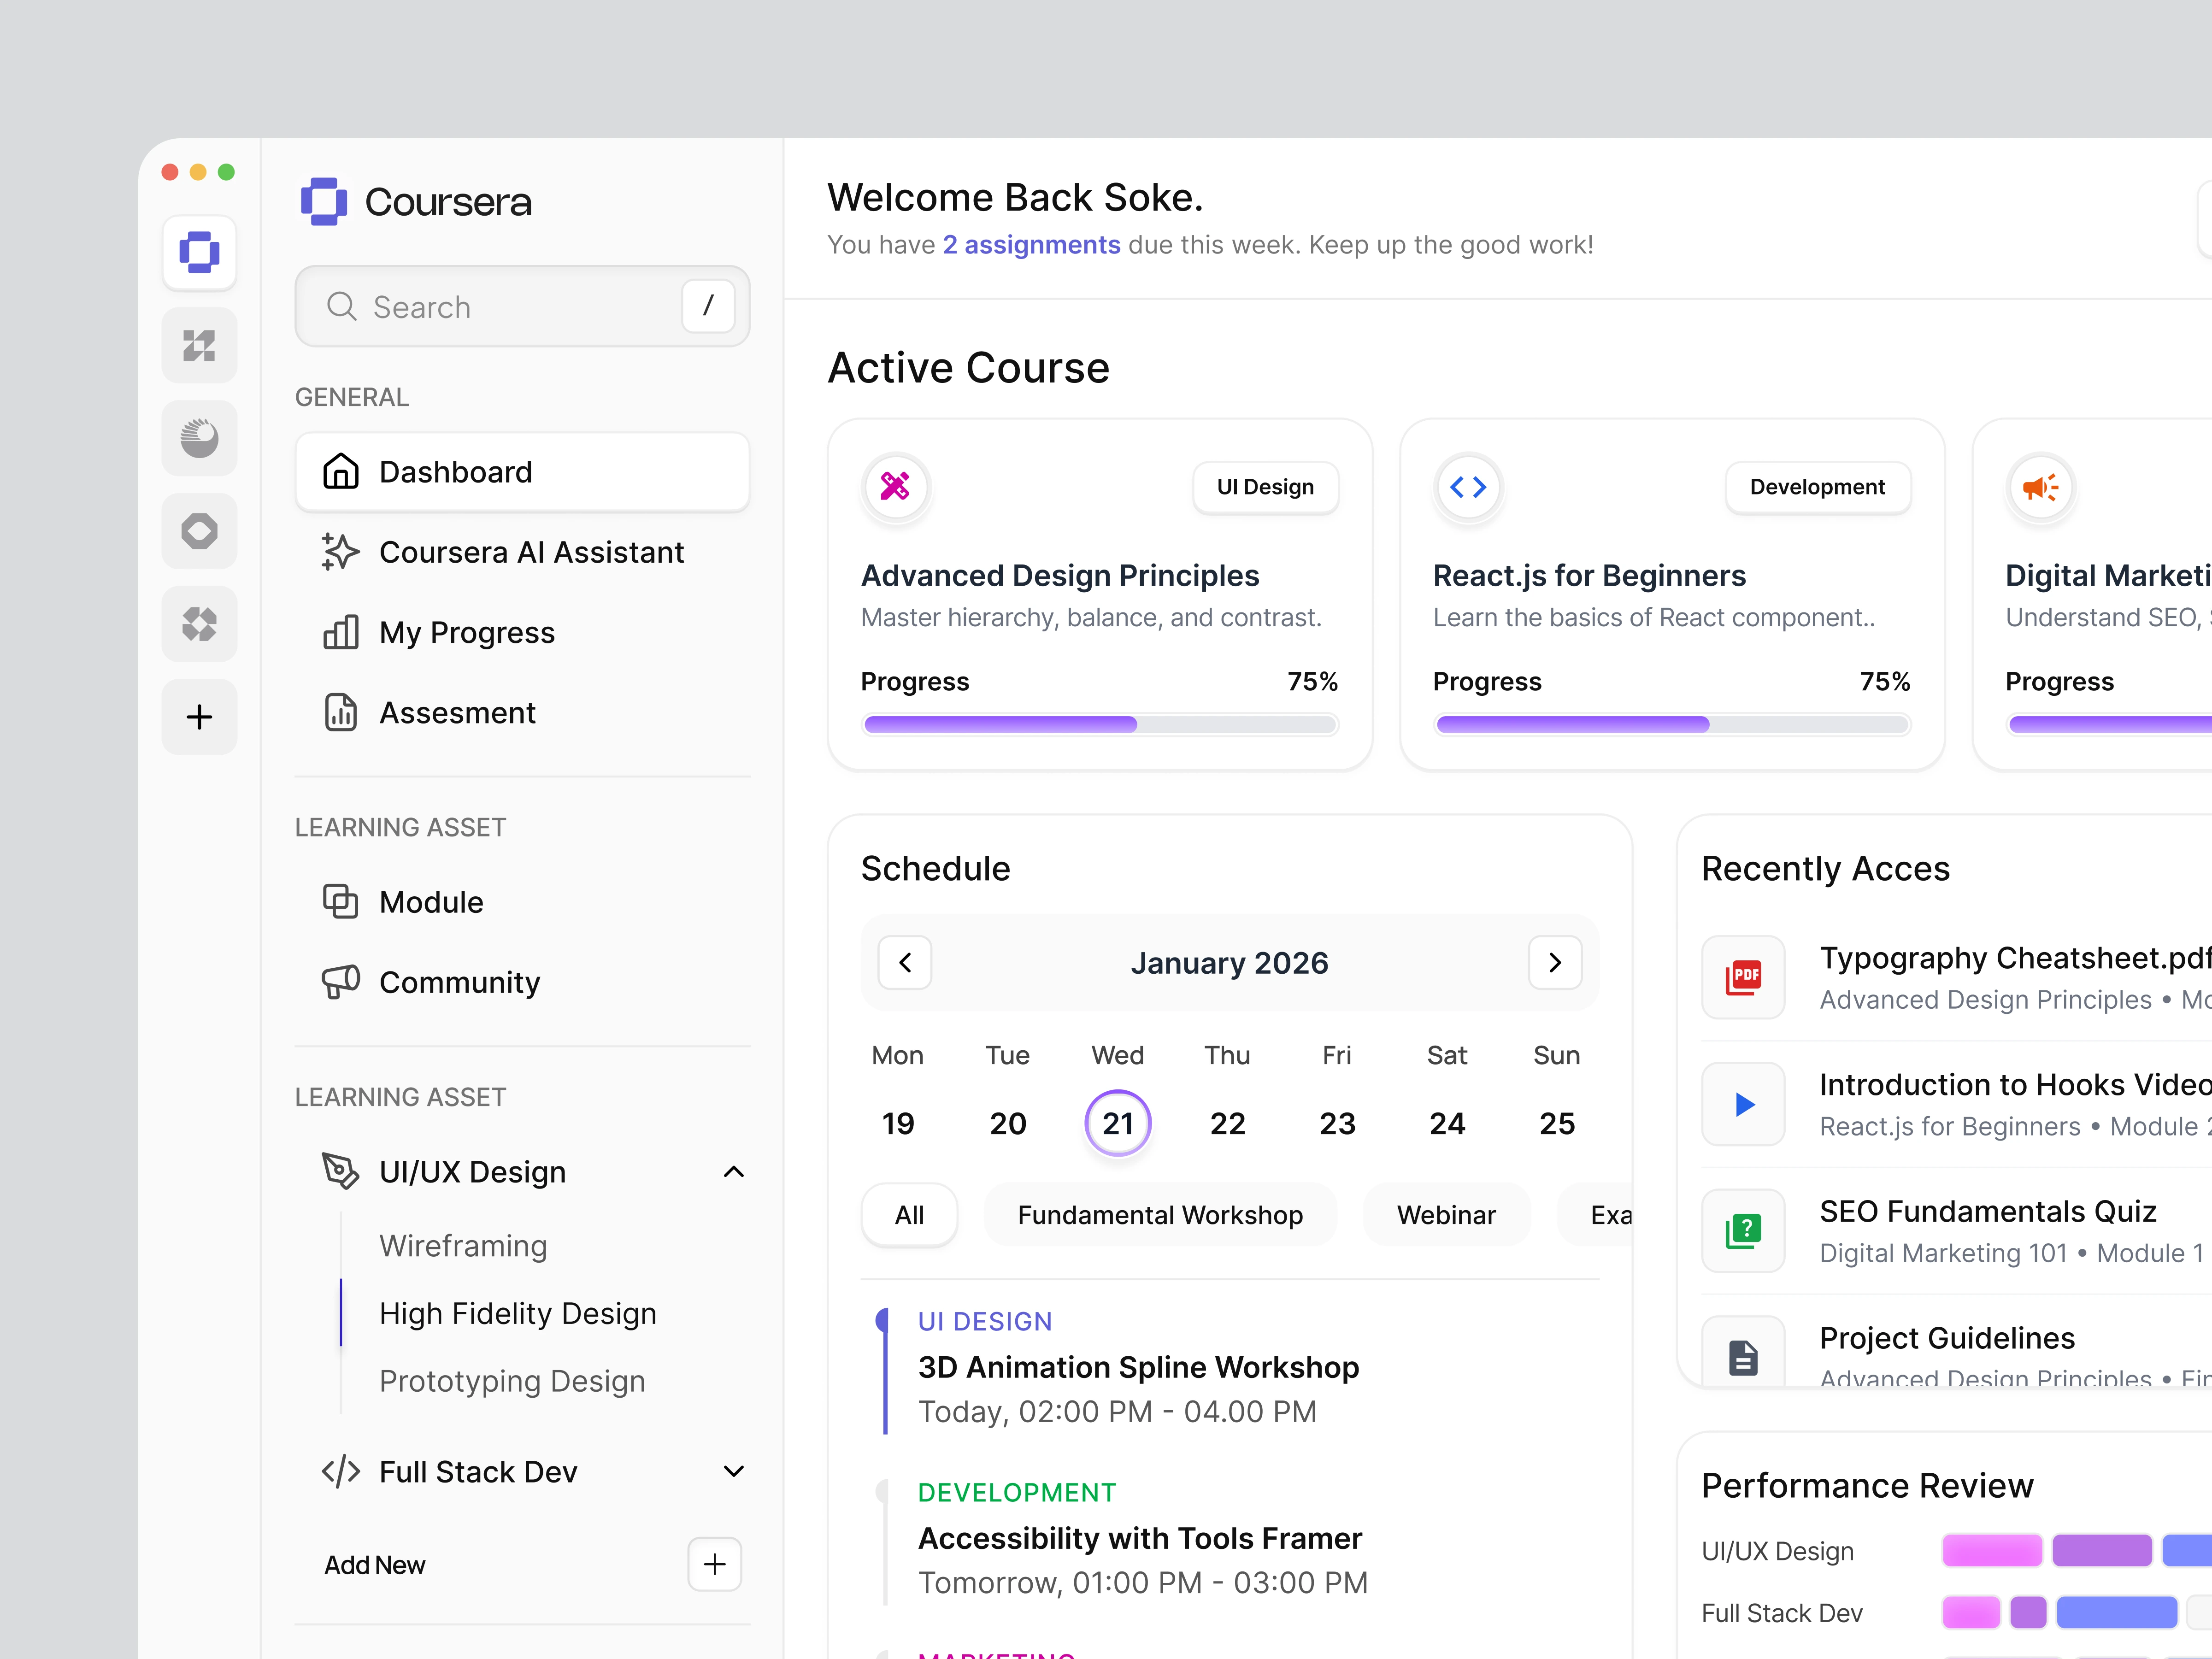Click into the Search field
Viewport: 2212px width, 1659px height.
click(500, 307)
